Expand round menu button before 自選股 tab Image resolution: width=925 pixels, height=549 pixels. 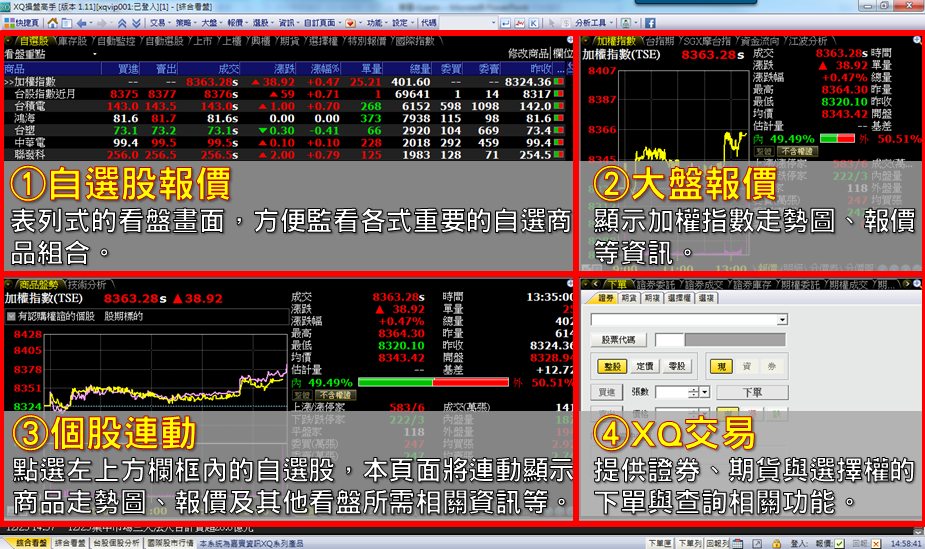9,41
